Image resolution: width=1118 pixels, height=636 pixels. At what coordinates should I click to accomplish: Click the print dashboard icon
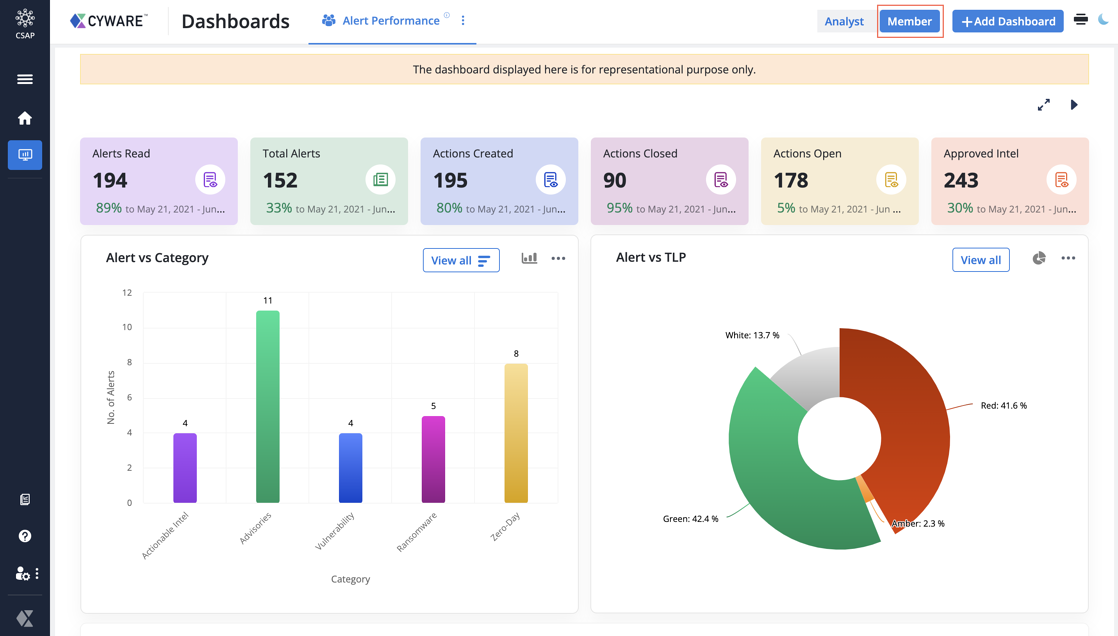coord(1080,20)
